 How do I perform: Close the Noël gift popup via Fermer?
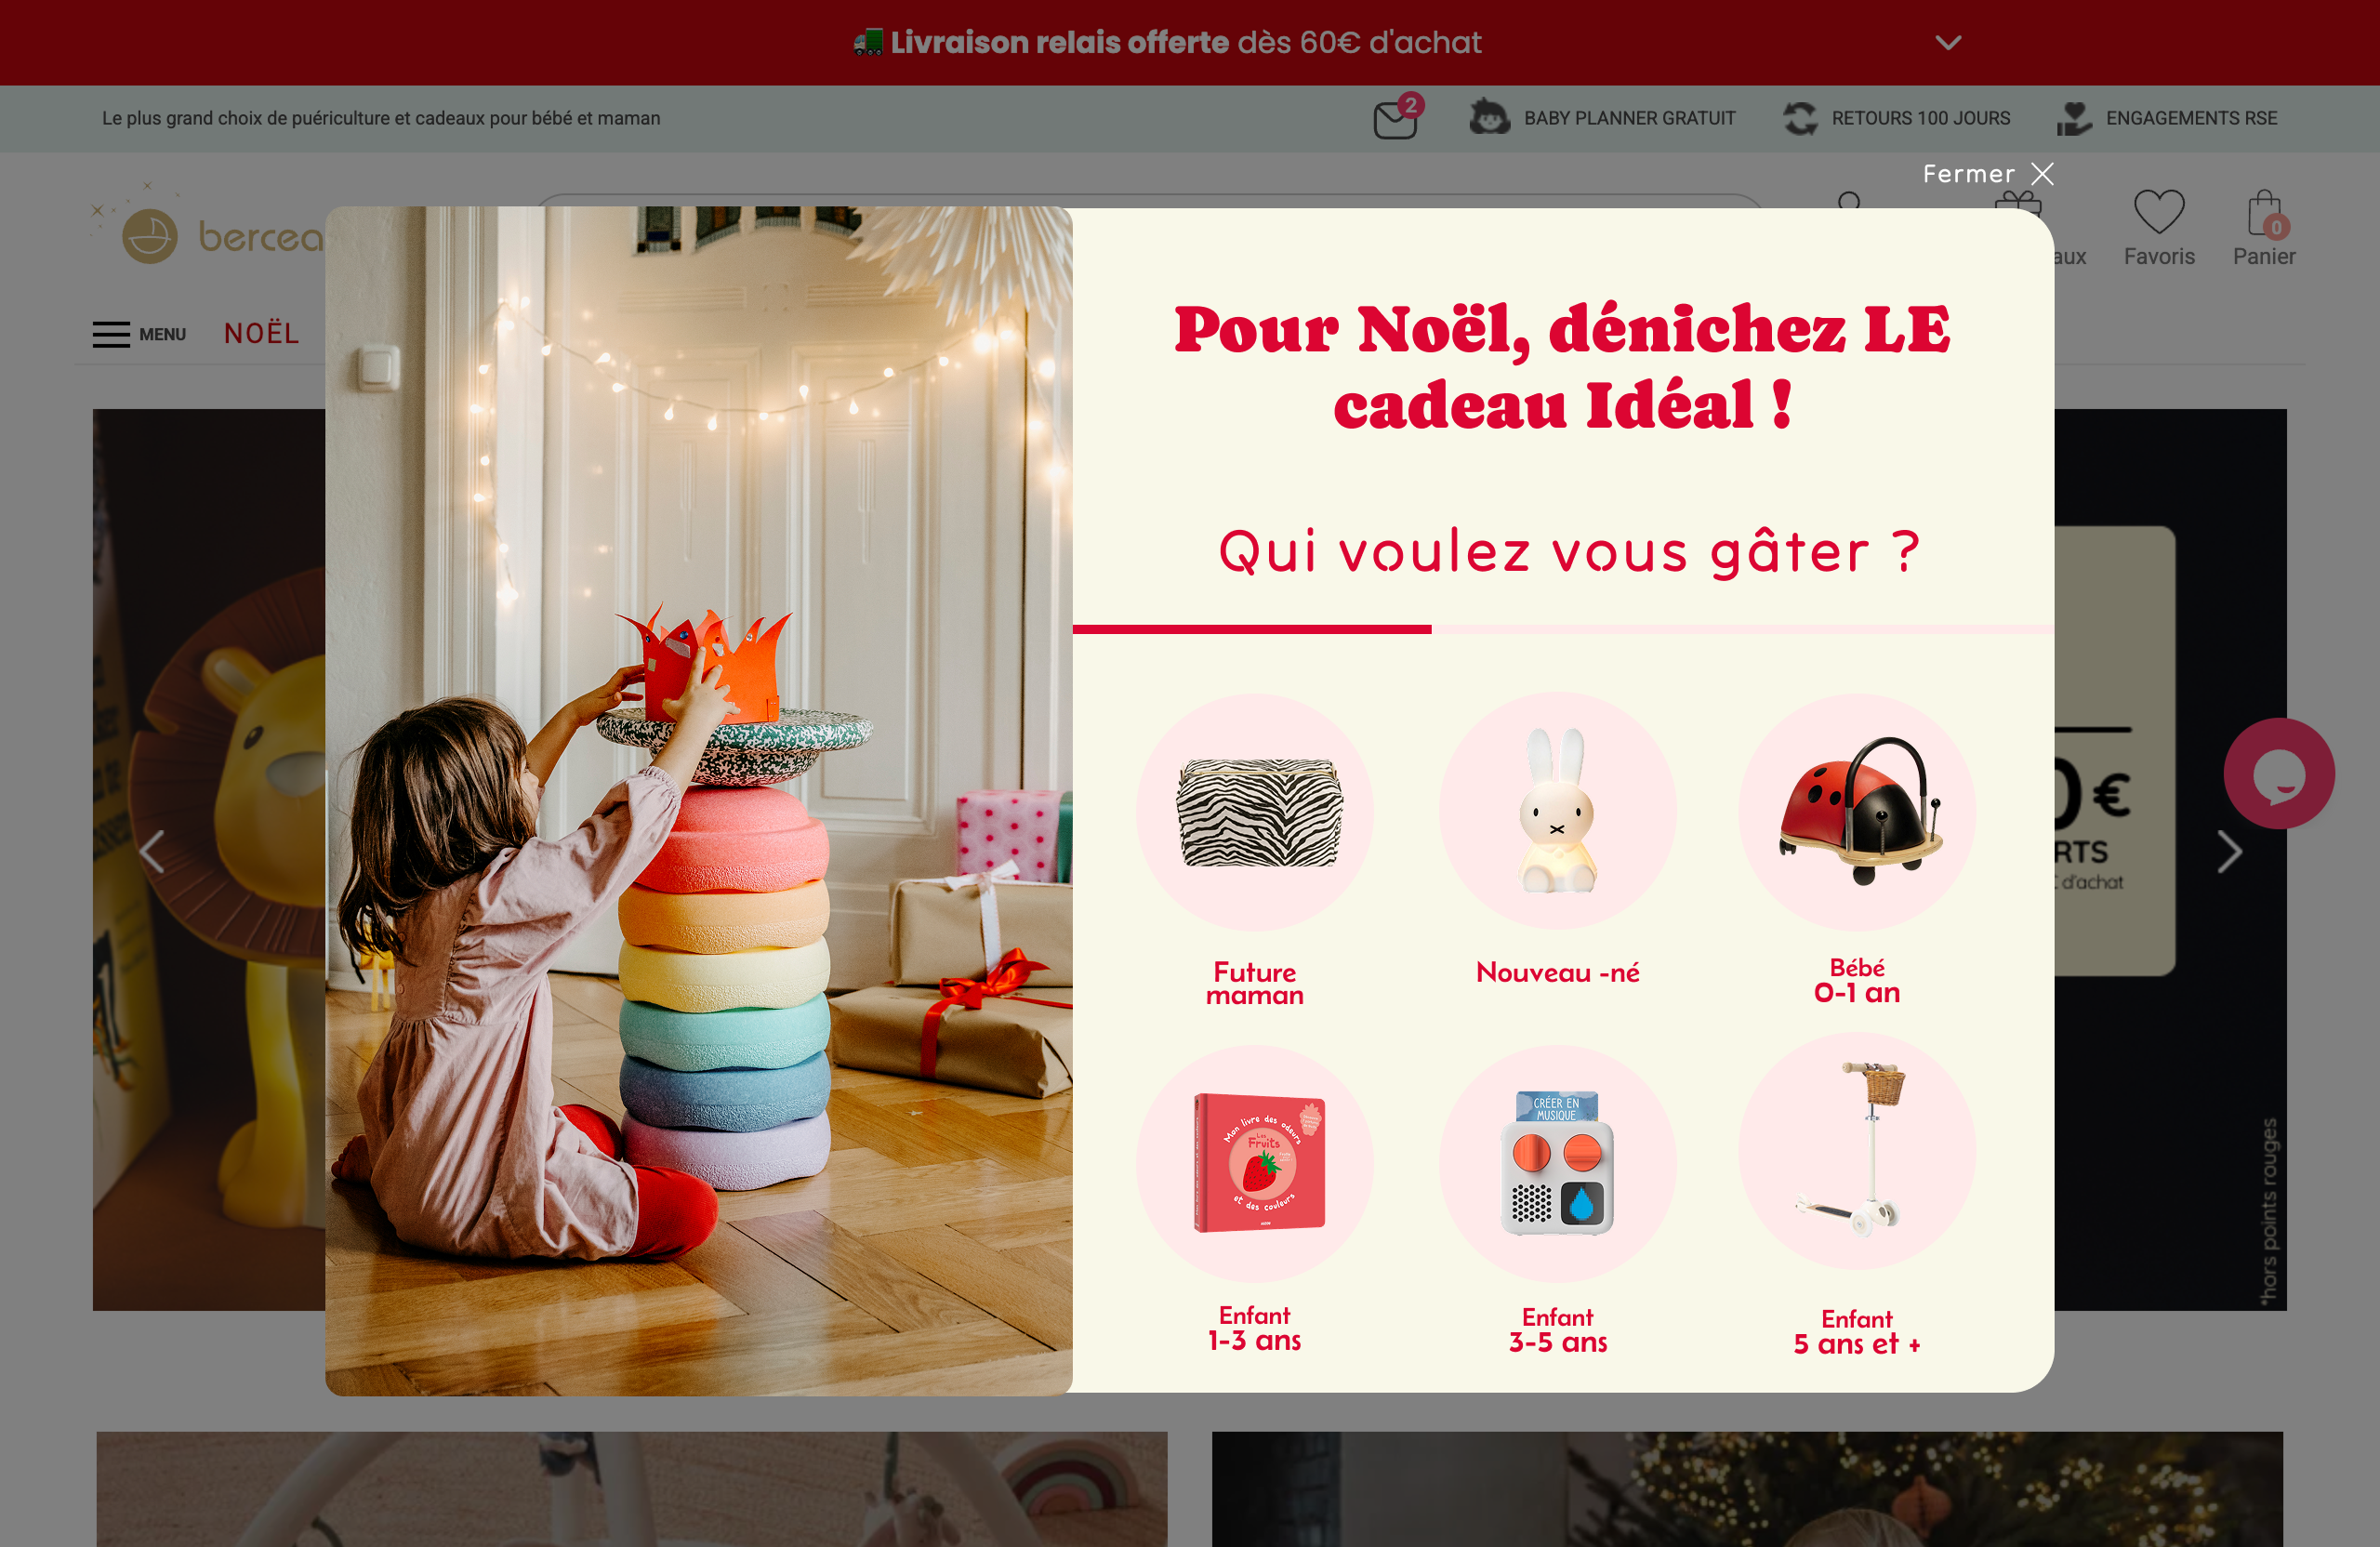[1987, 174]
